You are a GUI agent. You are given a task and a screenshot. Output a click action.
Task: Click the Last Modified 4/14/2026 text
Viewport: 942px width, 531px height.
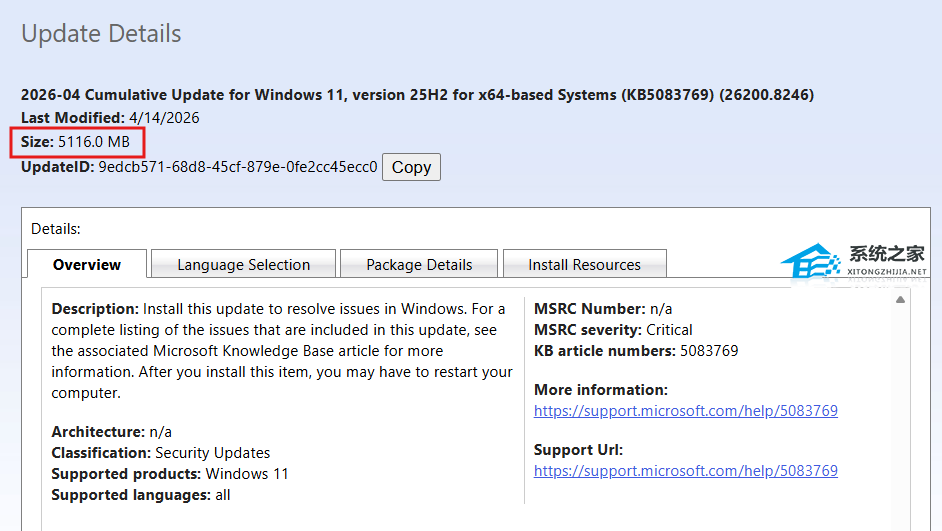[110, 118]
